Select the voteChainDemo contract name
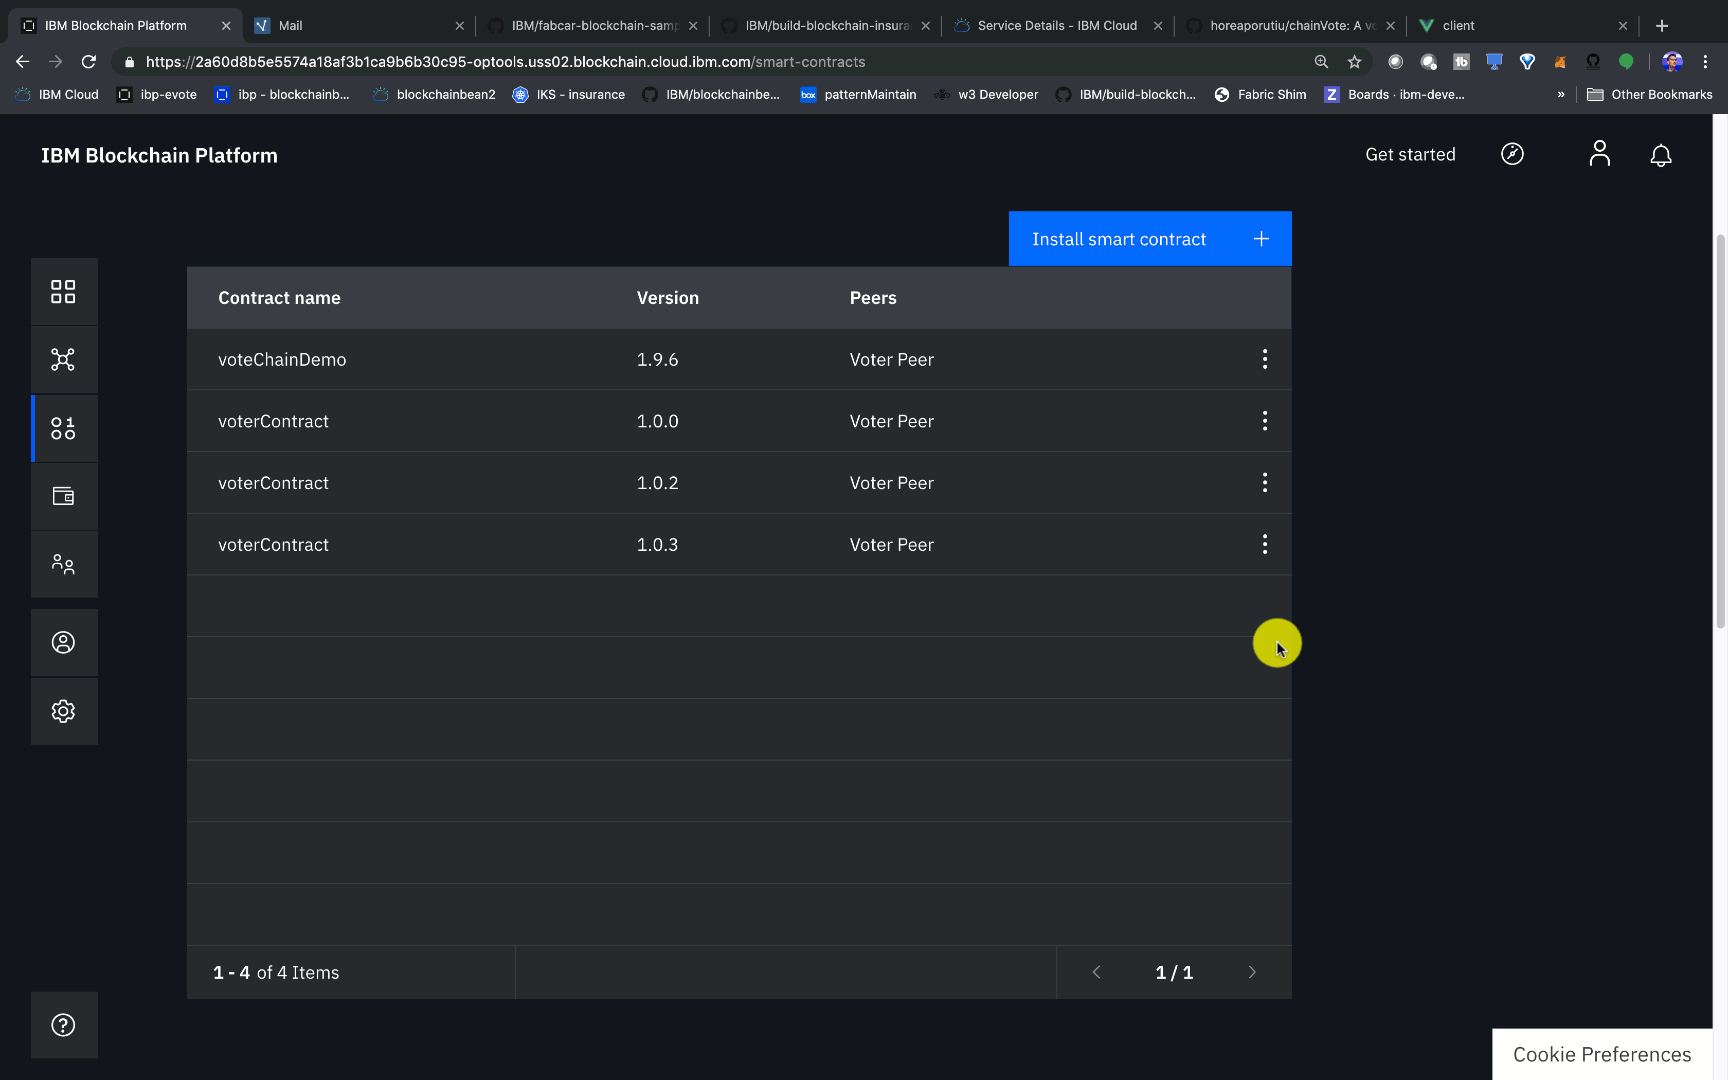Viewport: 1728px width, 1080px height. (282, 359)
